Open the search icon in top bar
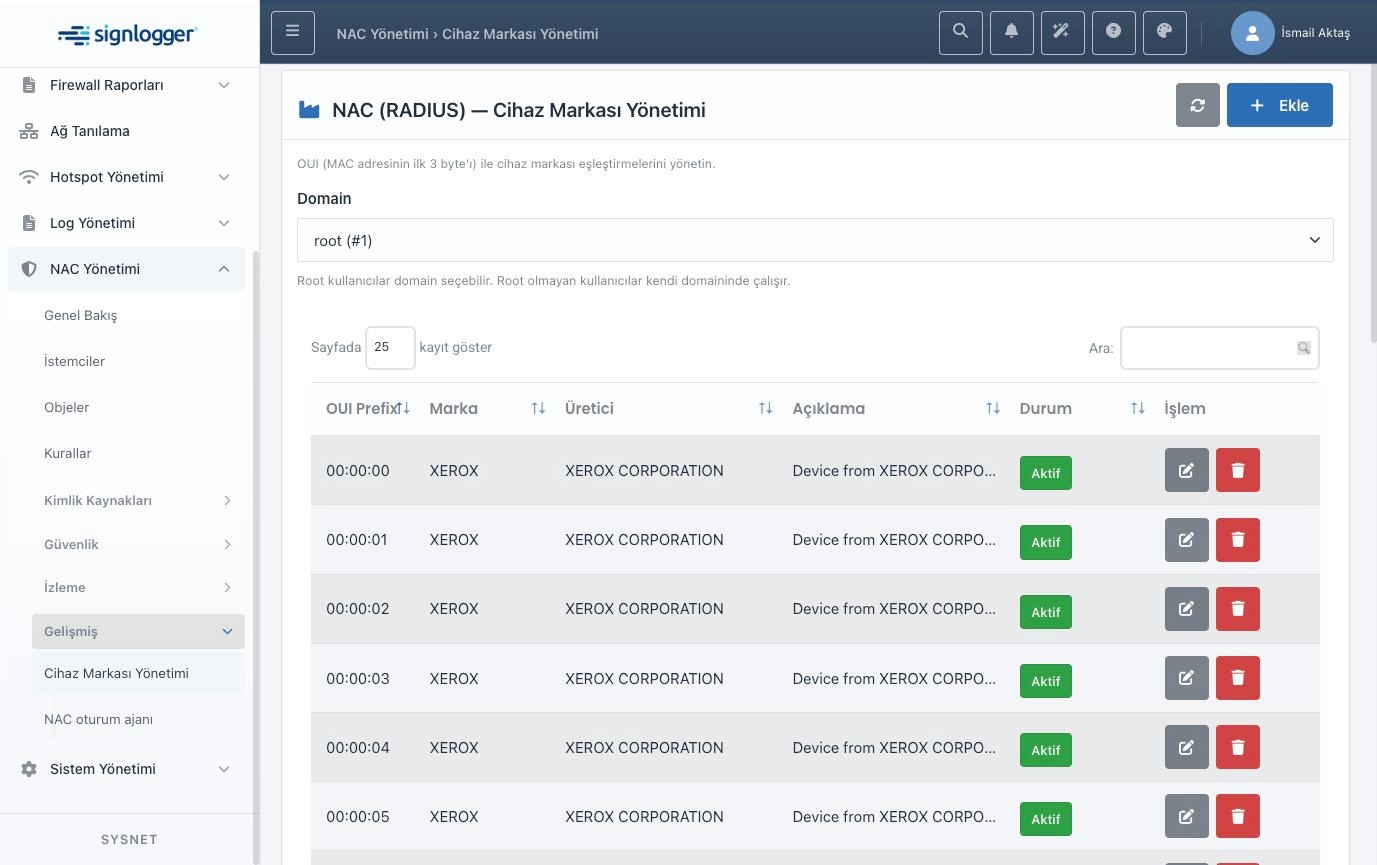 click(961, 33)
